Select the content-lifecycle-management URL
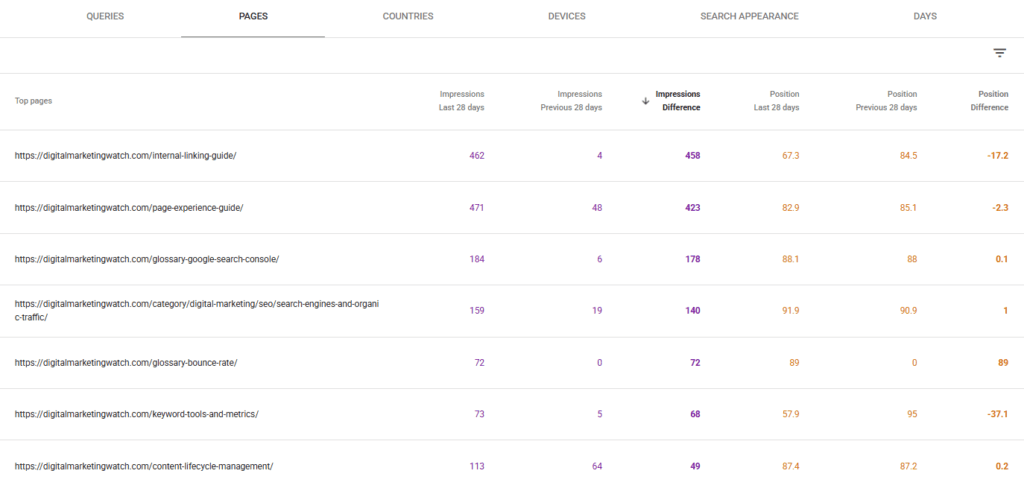This screenshot has width=1024, height=488. tap(144, 466)
